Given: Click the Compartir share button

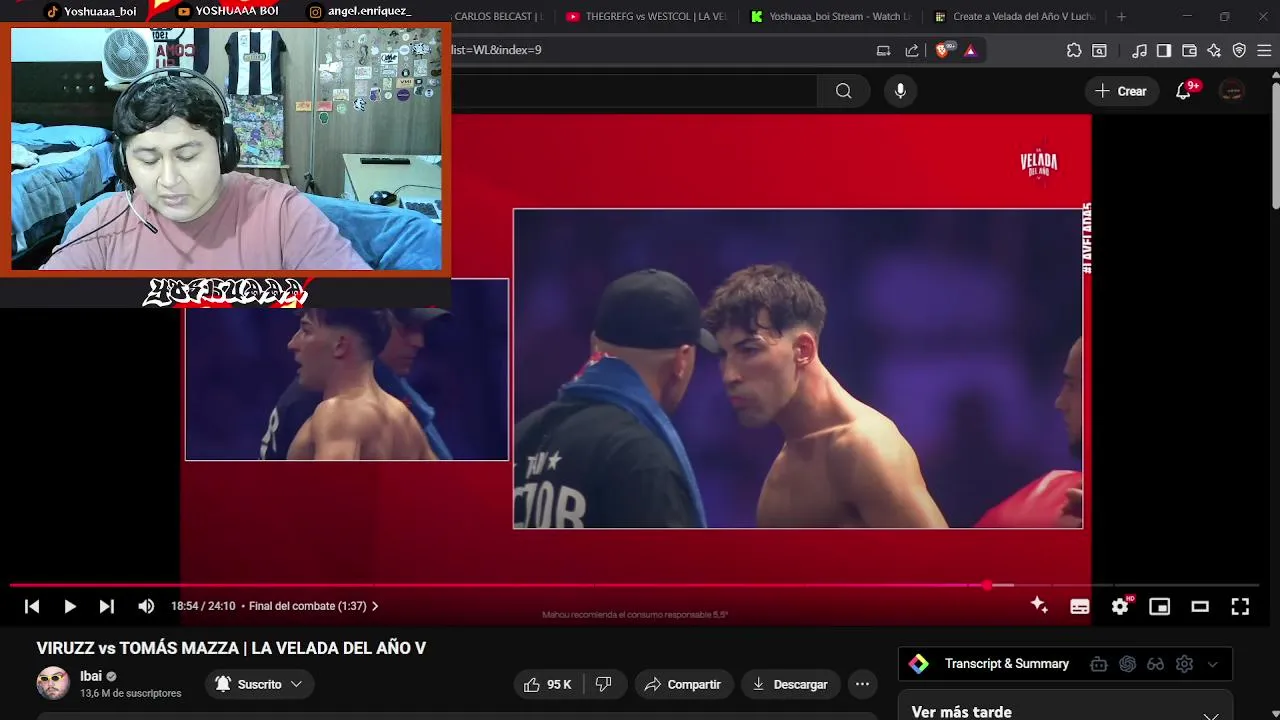Looking at the screenshot, I should [x=683, y=684].
